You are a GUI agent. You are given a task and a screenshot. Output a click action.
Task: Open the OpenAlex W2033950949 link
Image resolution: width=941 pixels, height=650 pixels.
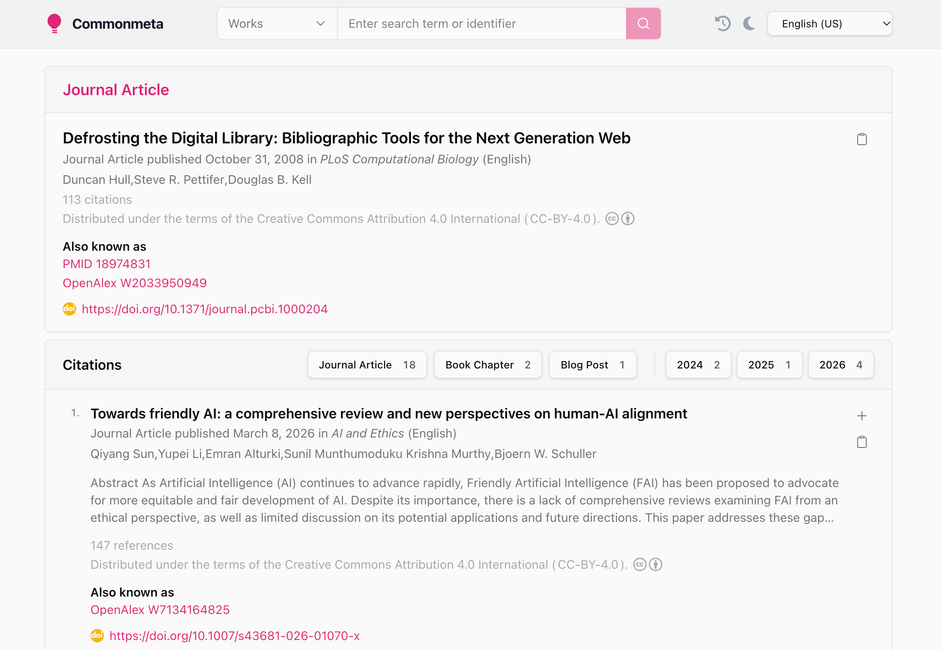point(134,283)
